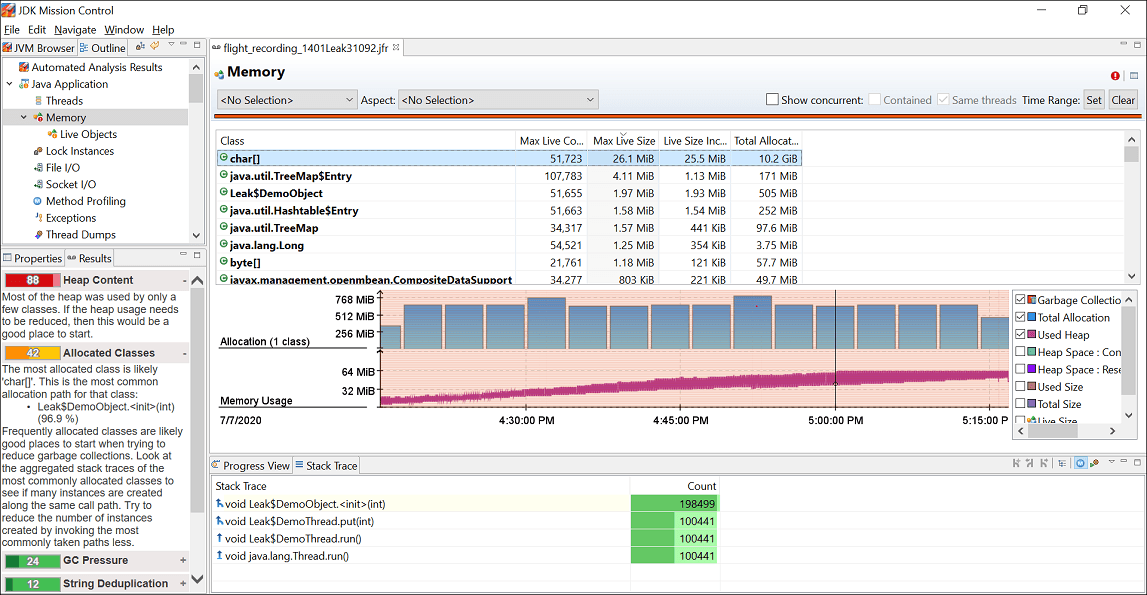Click the flower icon in Stack Trace toolbar
The height and width of the screenshot is (595, 1147).
(x=1096, y=463)
